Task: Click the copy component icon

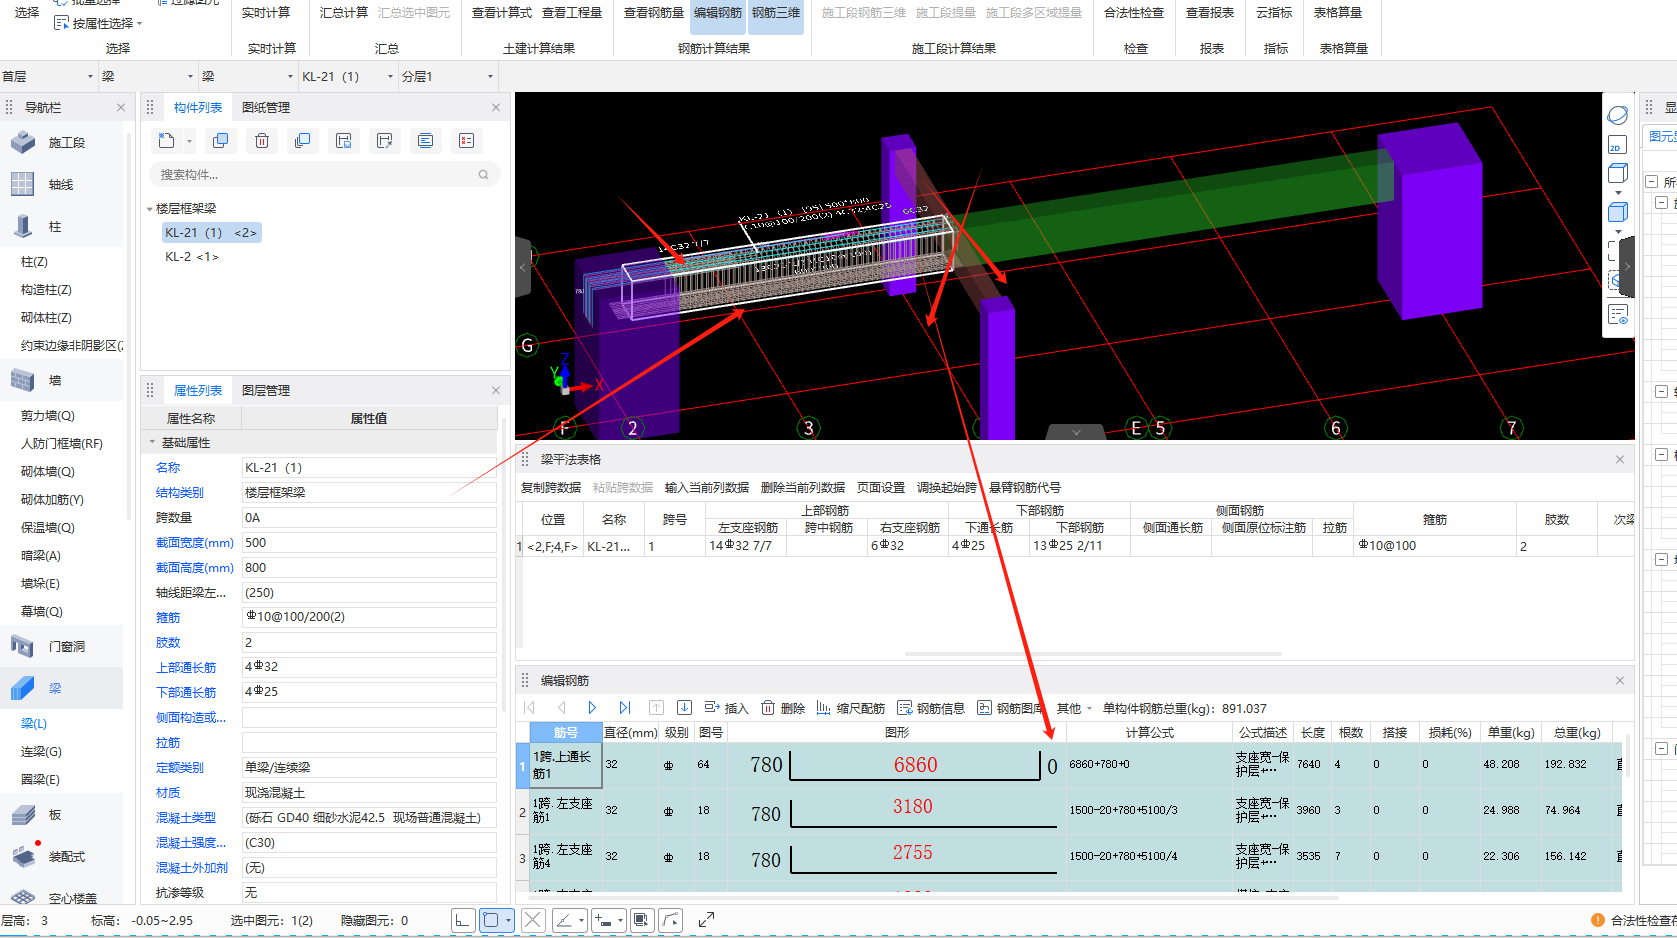Action: pos(221,141)
